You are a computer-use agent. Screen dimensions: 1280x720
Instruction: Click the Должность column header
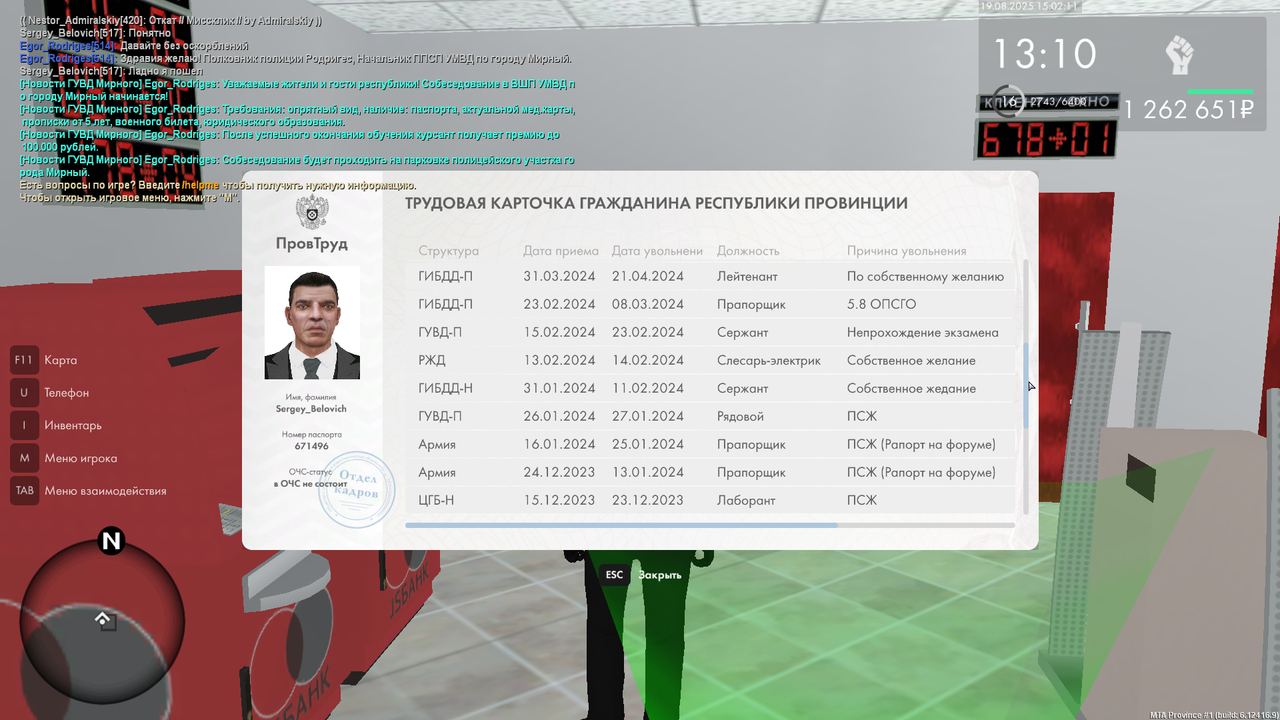[x=748, y=251]
